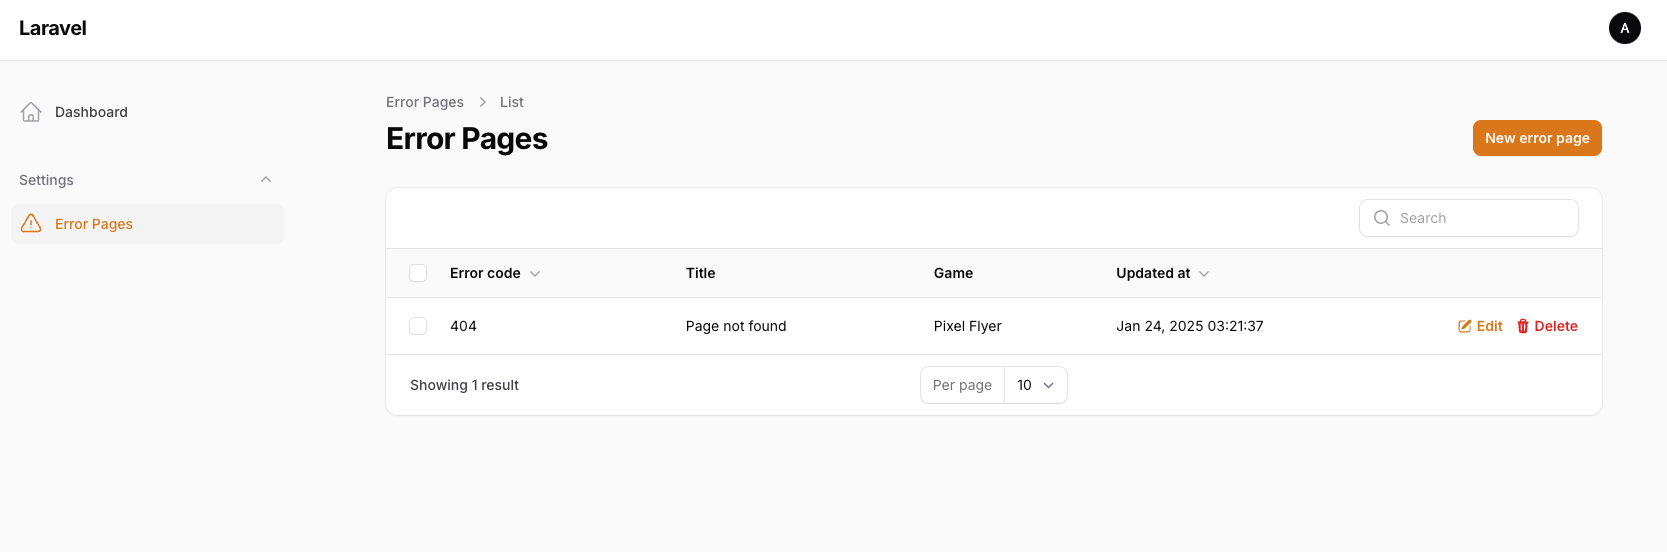Viewport: 1667px width, 552px height.
Task: Open Dashboard from the sidebar
Action: pyautogui.click(x=91, y=112)
